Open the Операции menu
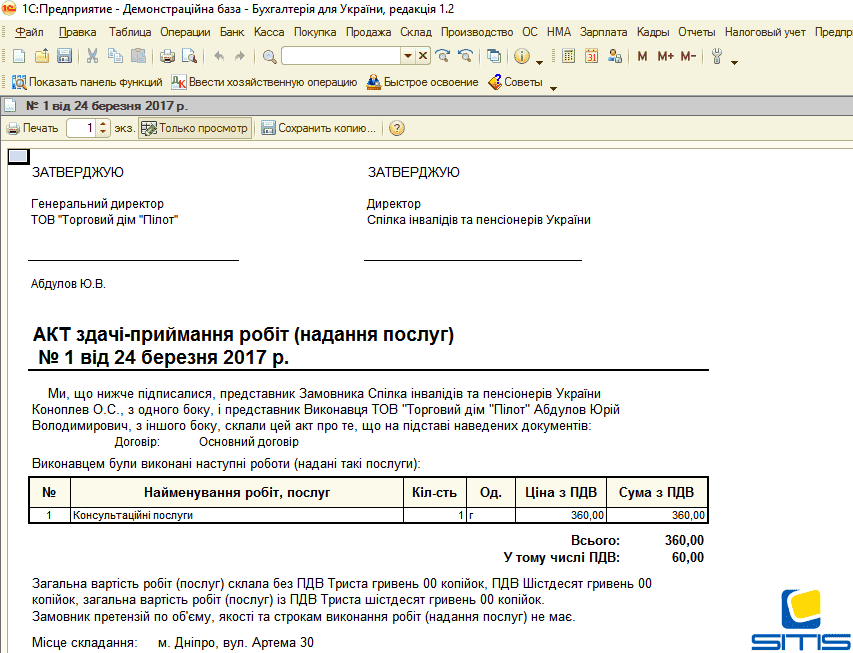This screenshot has width=853, height=653. [x=185, y=32]
